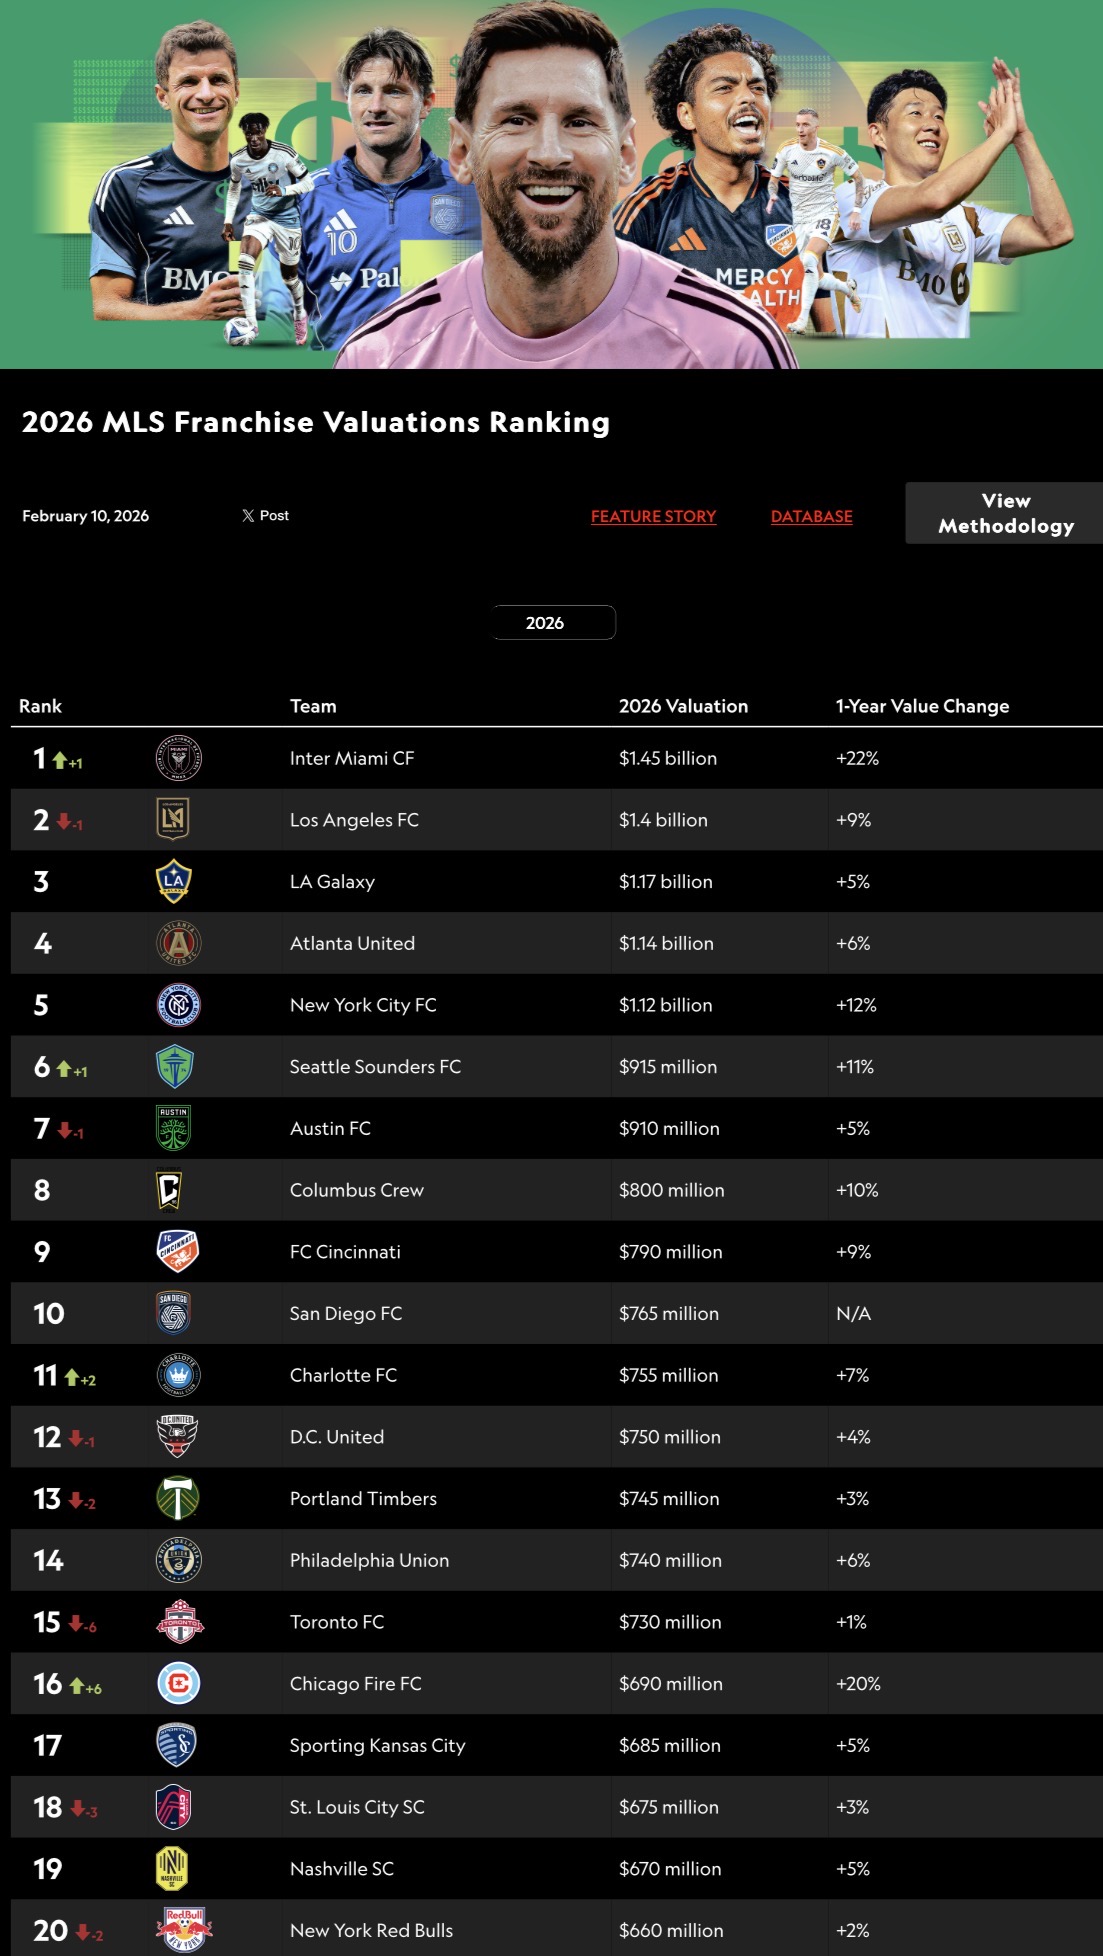Image resolution: width=1103 pixels, height=1956 pixels.
Task: Sort by the Rank column header
Action: (40, 706)
